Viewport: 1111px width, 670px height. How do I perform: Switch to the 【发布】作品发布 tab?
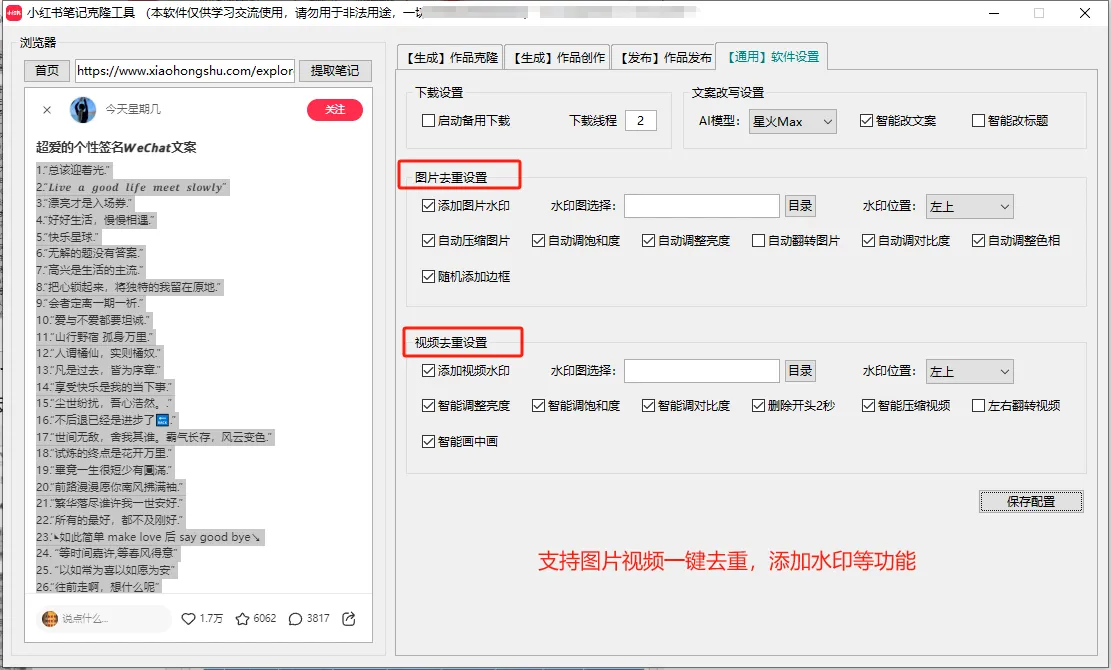[x=664, y=56]
